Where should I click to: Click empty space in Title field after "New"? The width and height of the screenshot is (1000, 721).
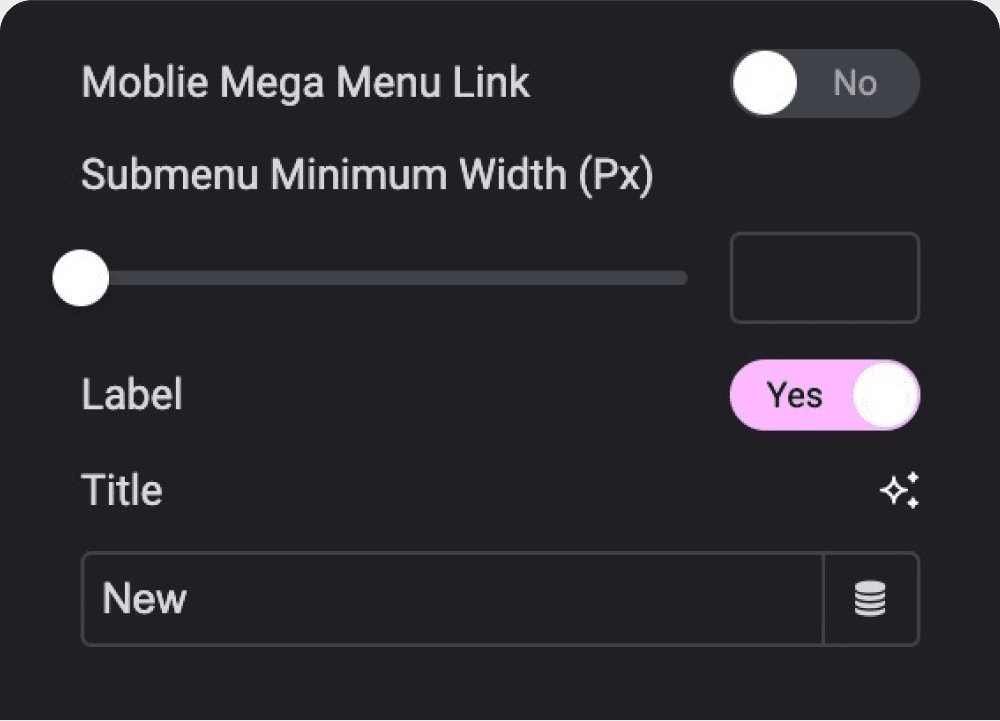click(500, 599)
